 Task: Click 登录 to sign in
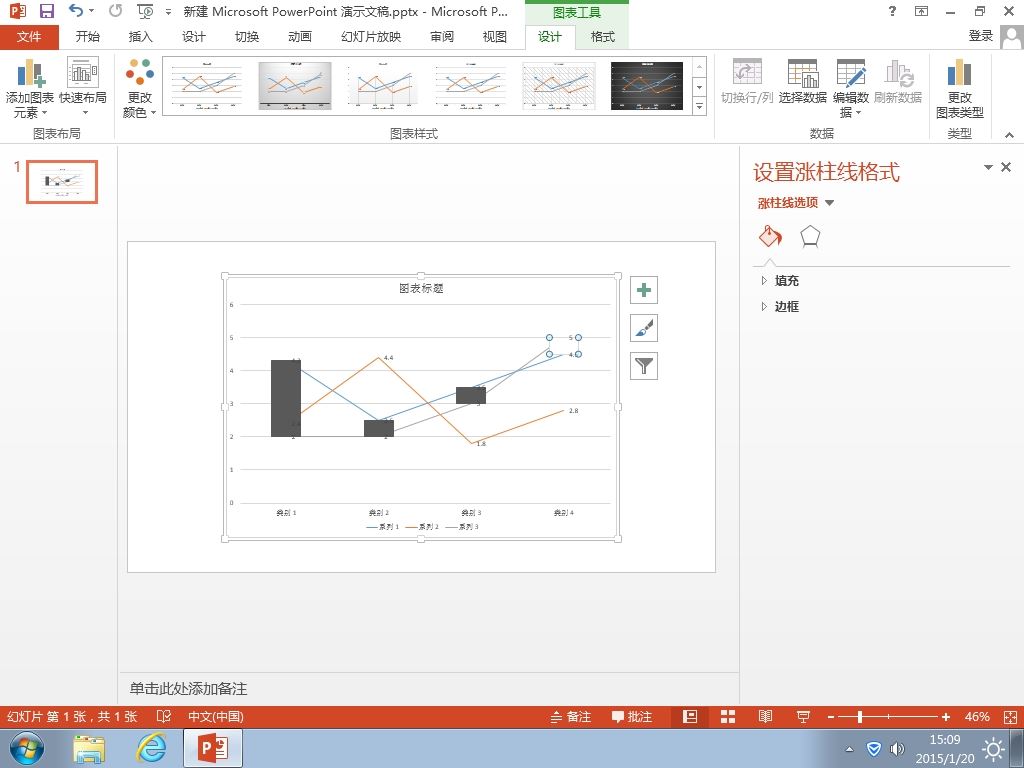[980, 36]
